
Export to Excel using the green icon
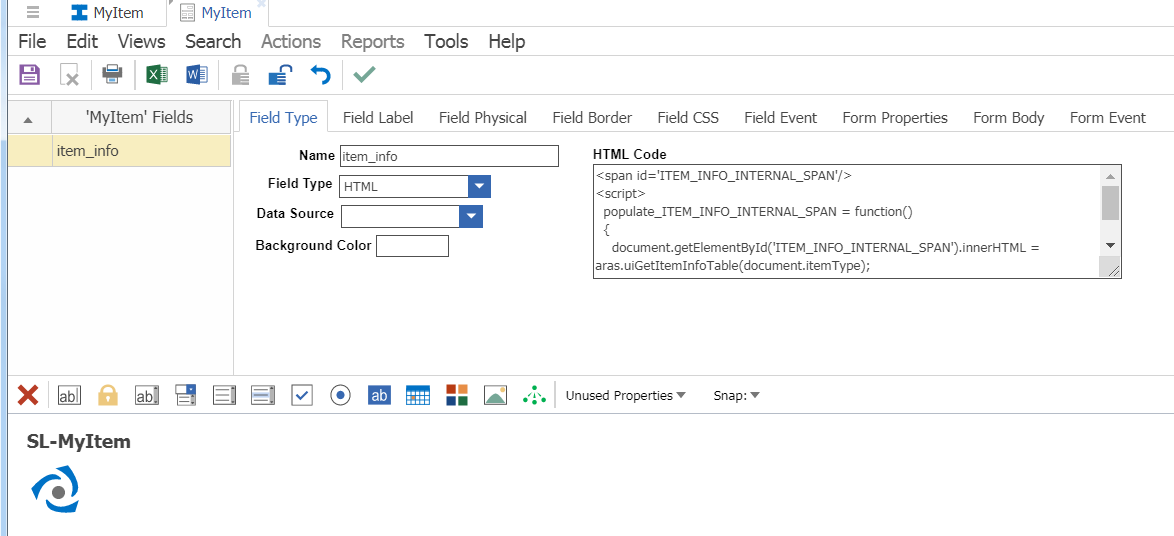point(156,75)
